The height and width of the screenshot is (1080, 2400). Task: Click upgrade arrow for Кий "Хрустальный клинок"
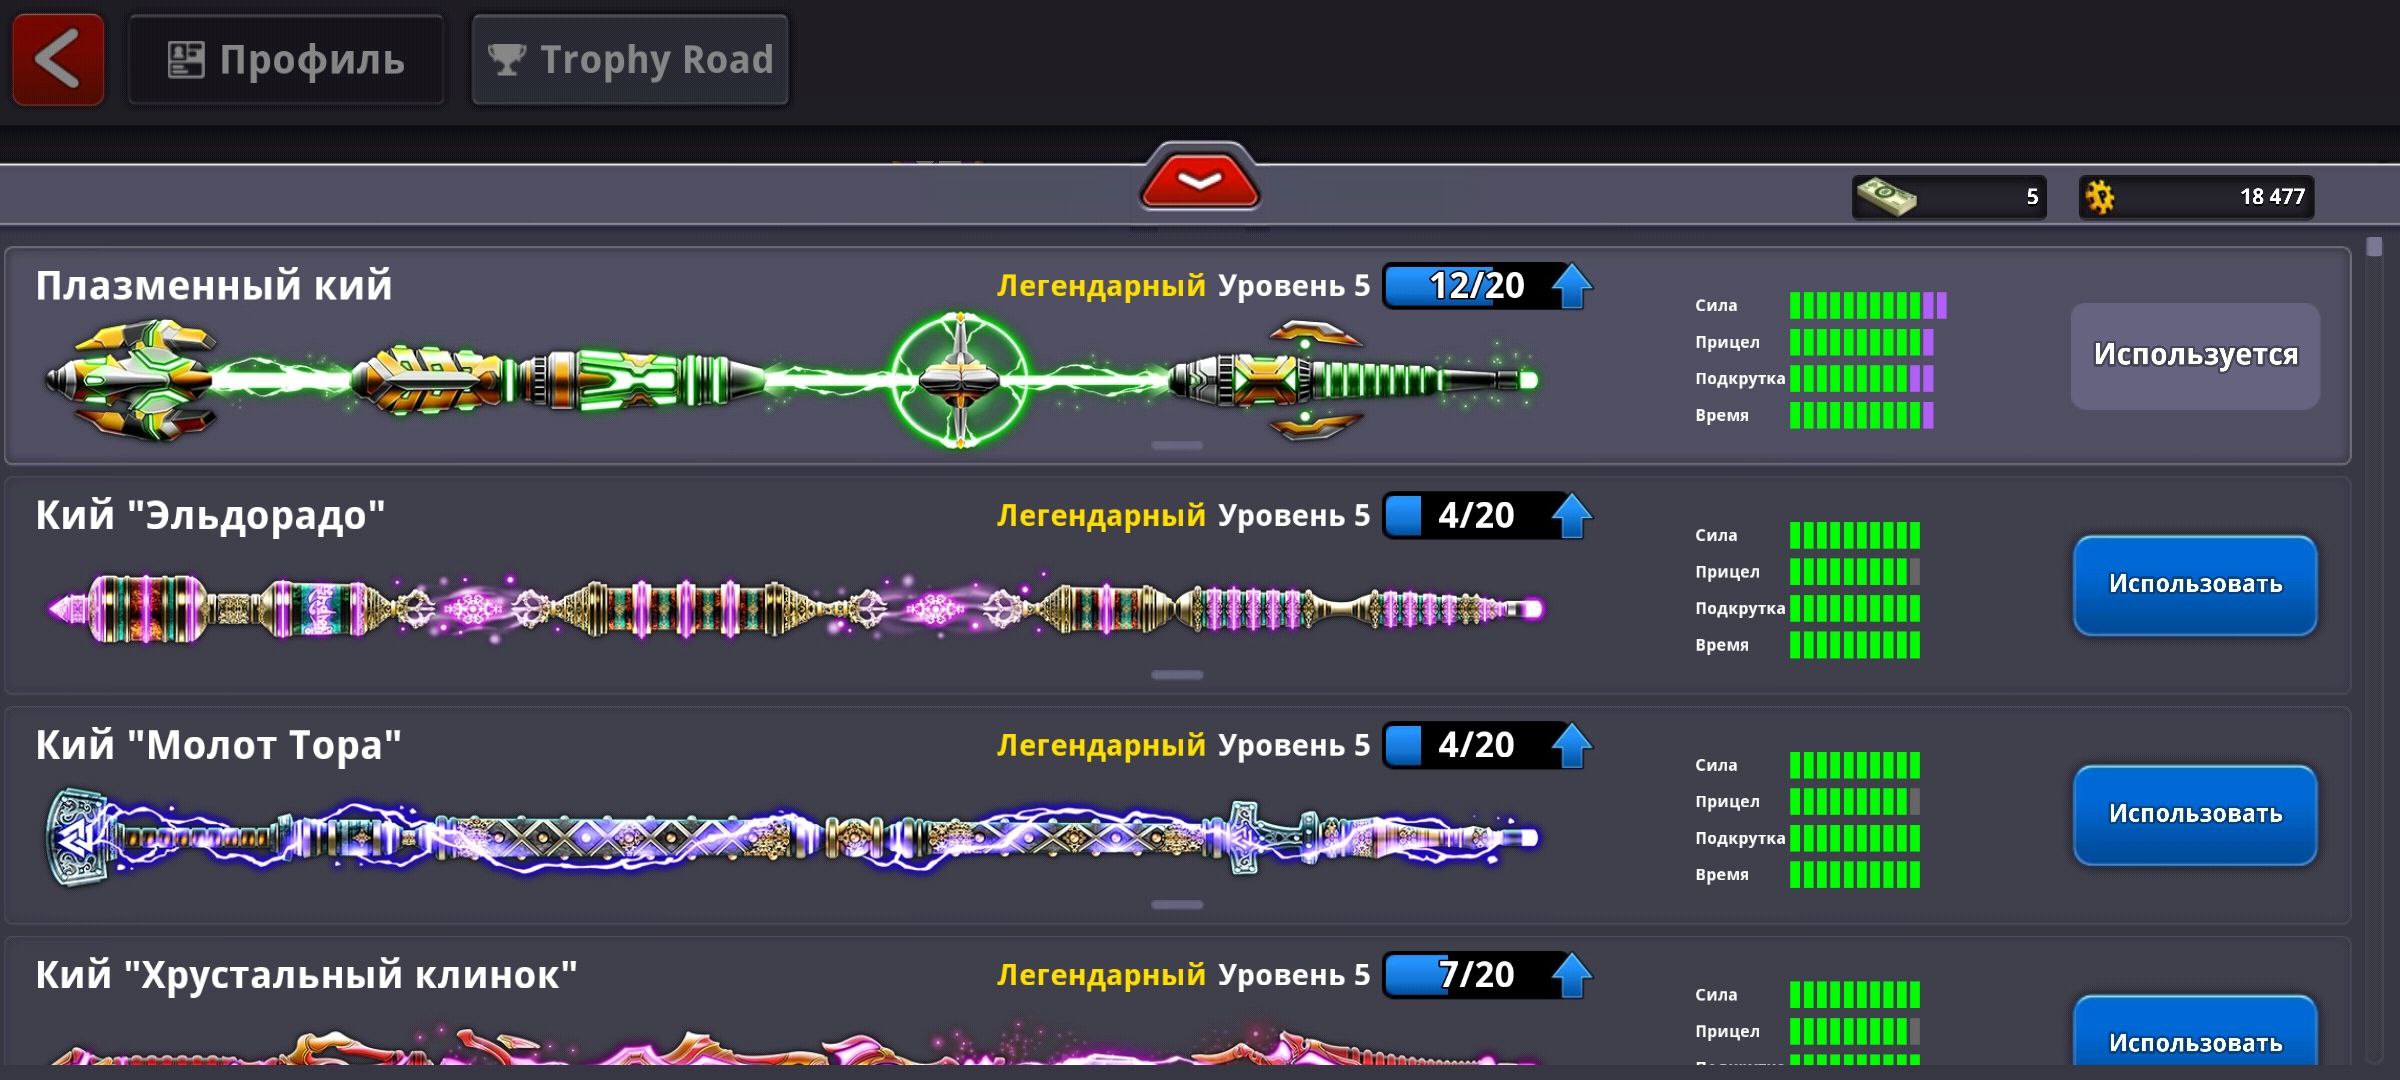(1572, 976)
